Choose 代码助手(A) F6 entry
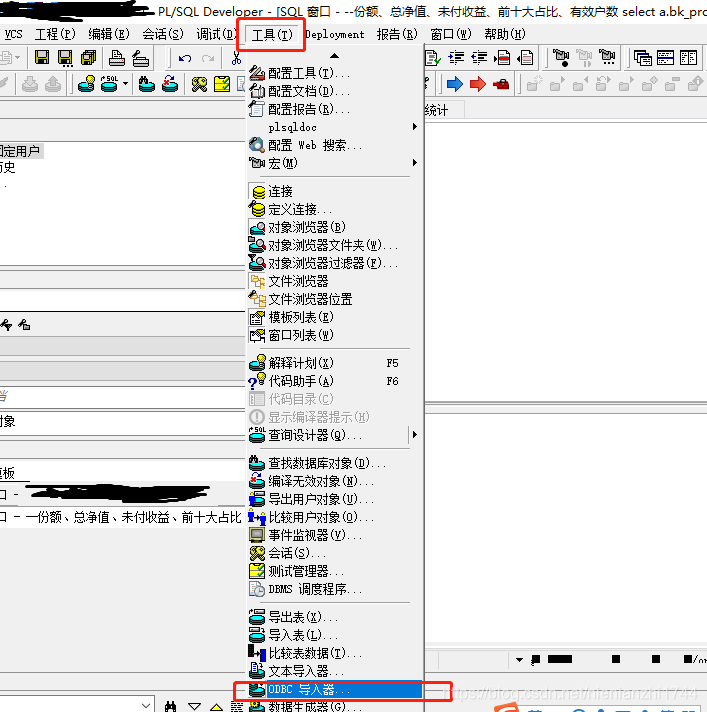 click(335, 381)
